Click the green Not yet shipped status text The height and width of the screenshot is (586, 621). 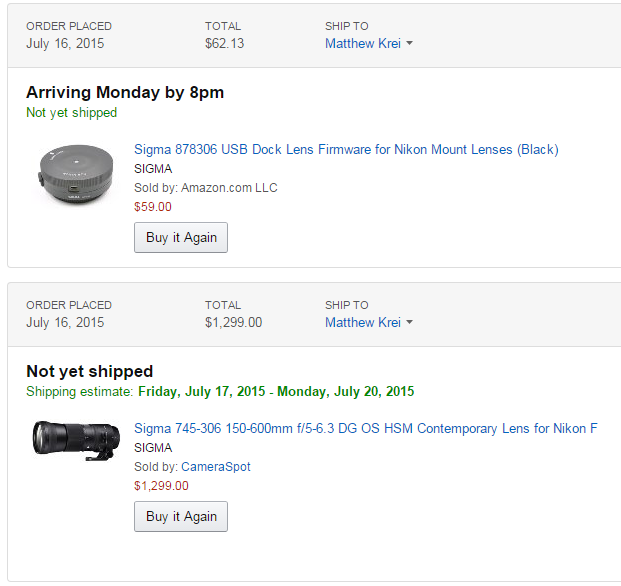tap(72, 113)
